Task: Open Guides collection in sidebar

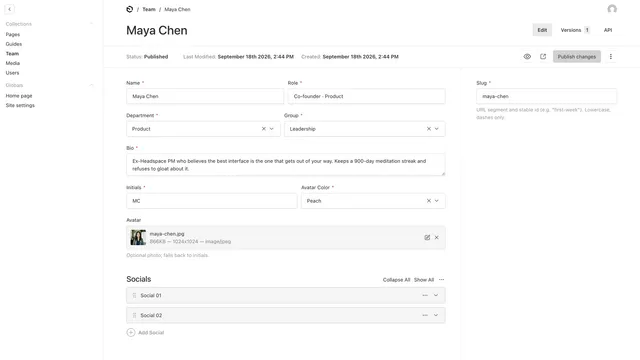Action: [x=14, y=44]
